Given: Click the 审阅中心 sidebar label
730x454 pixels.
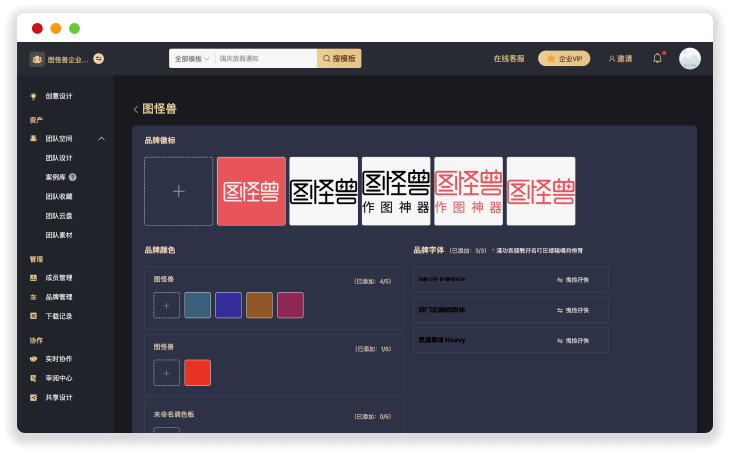Looking at the screenshot, I should click(59, 378).
